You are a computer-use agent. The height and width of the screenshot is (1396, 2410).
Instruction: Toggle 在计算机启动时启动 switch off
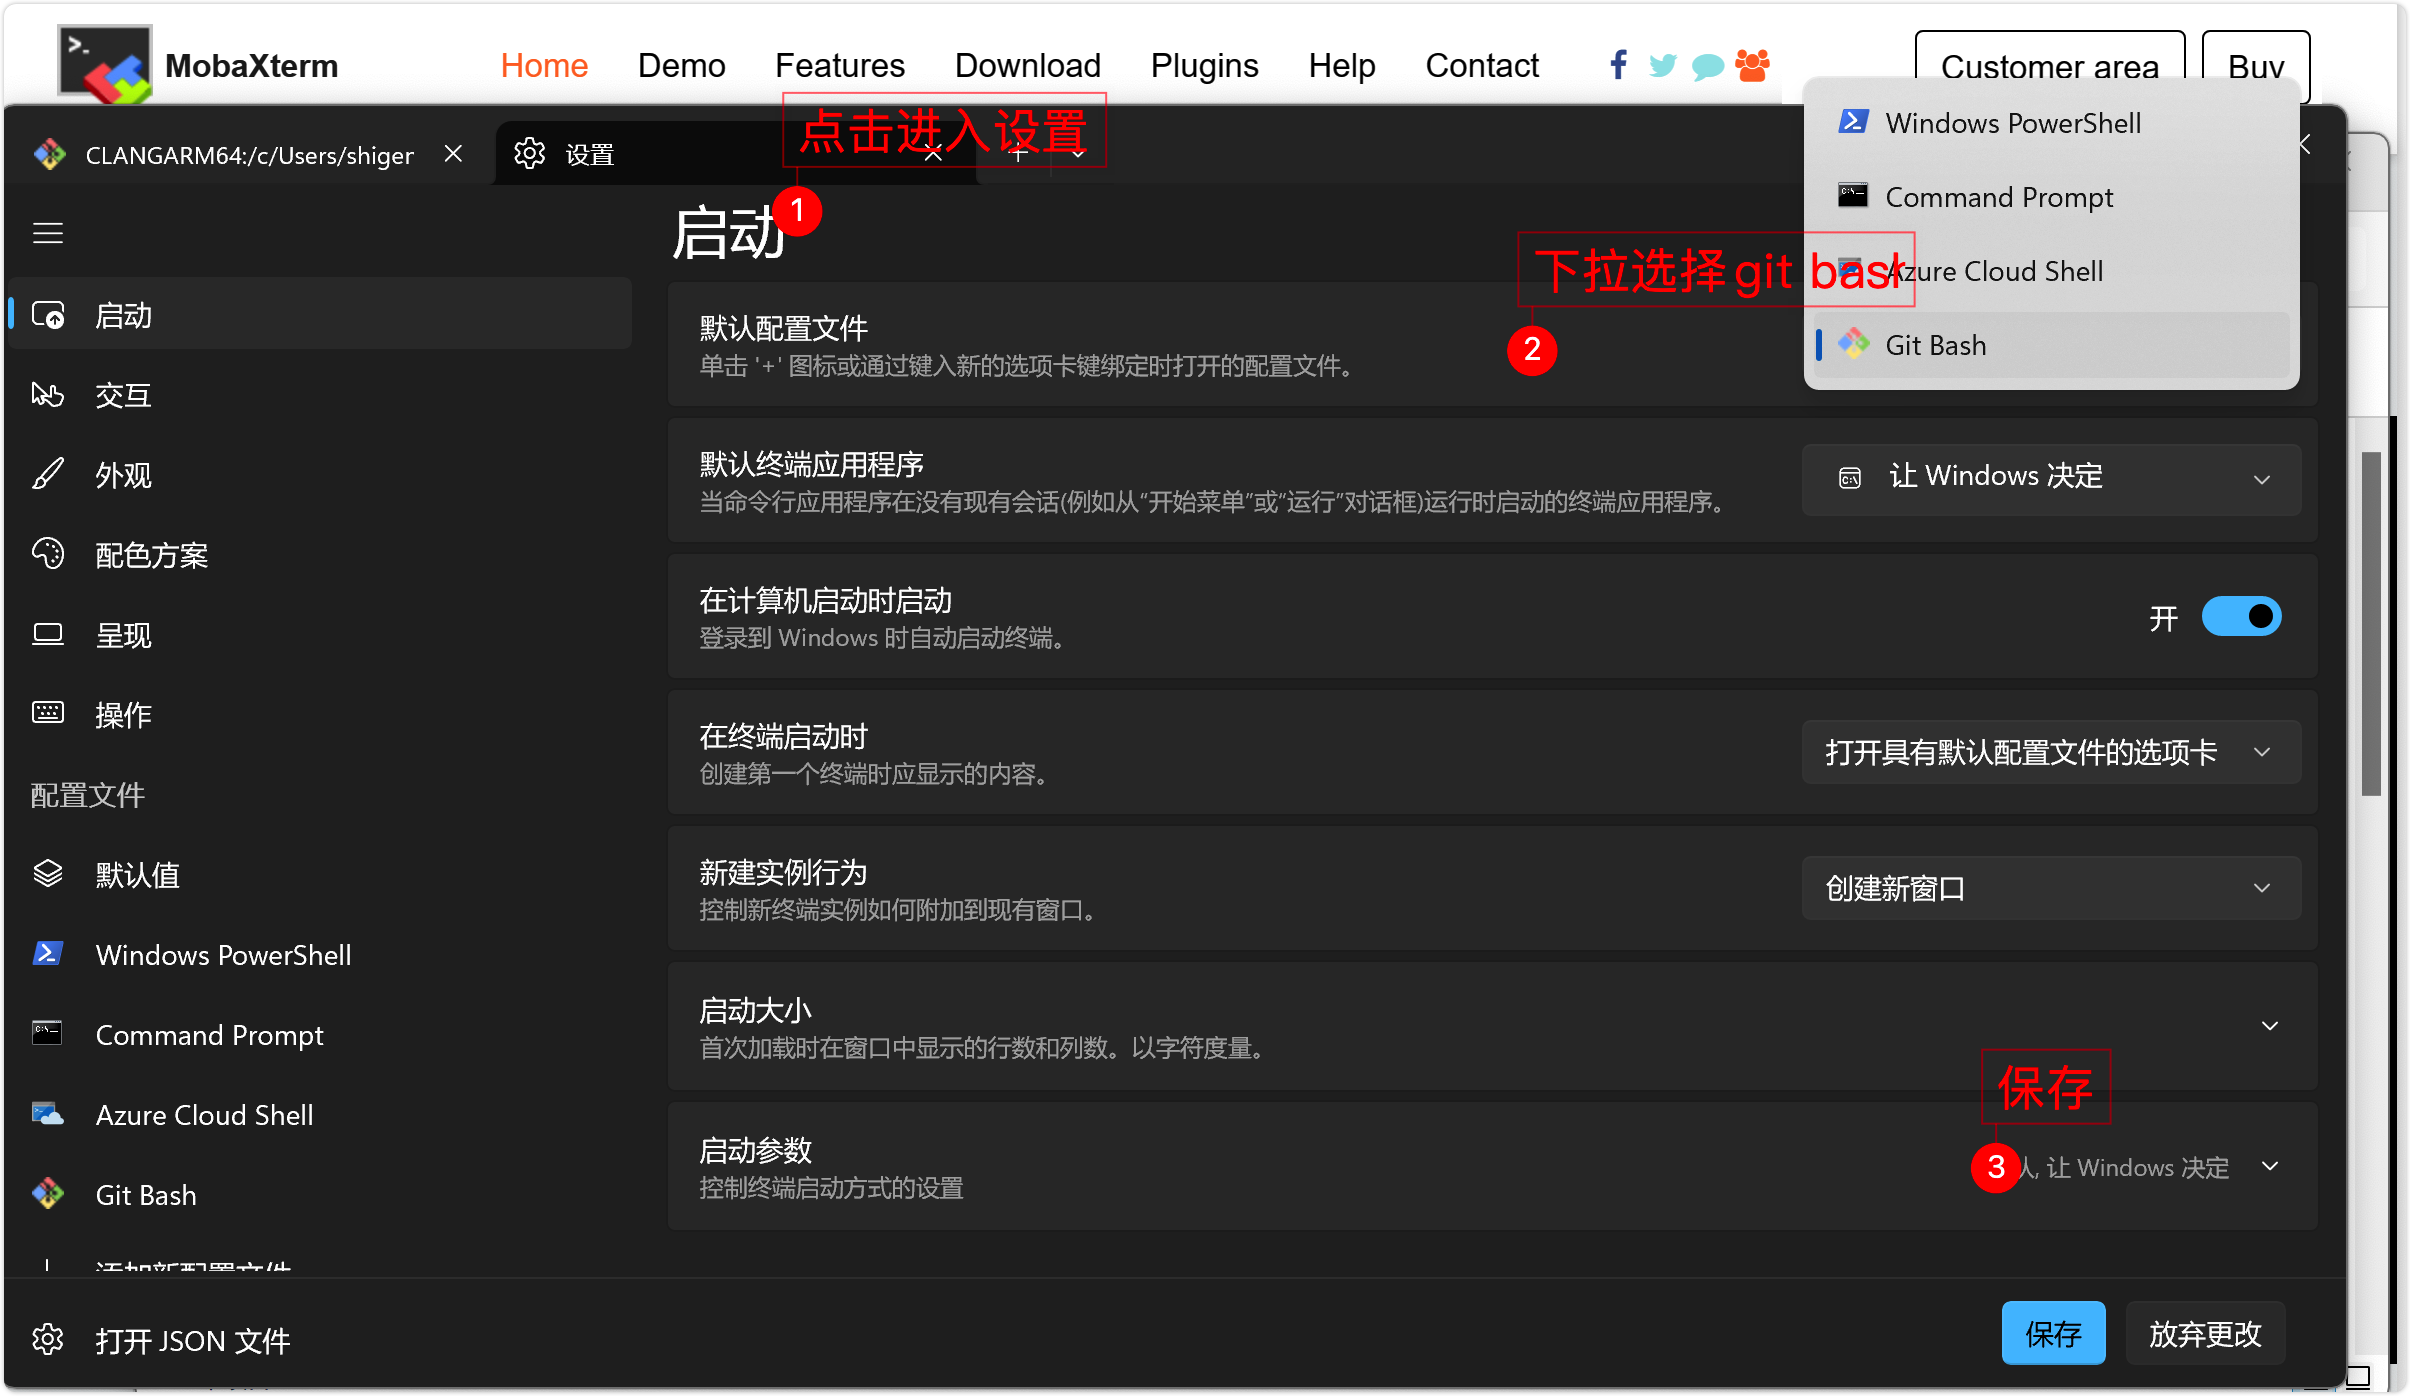(x=2242, y=617)
